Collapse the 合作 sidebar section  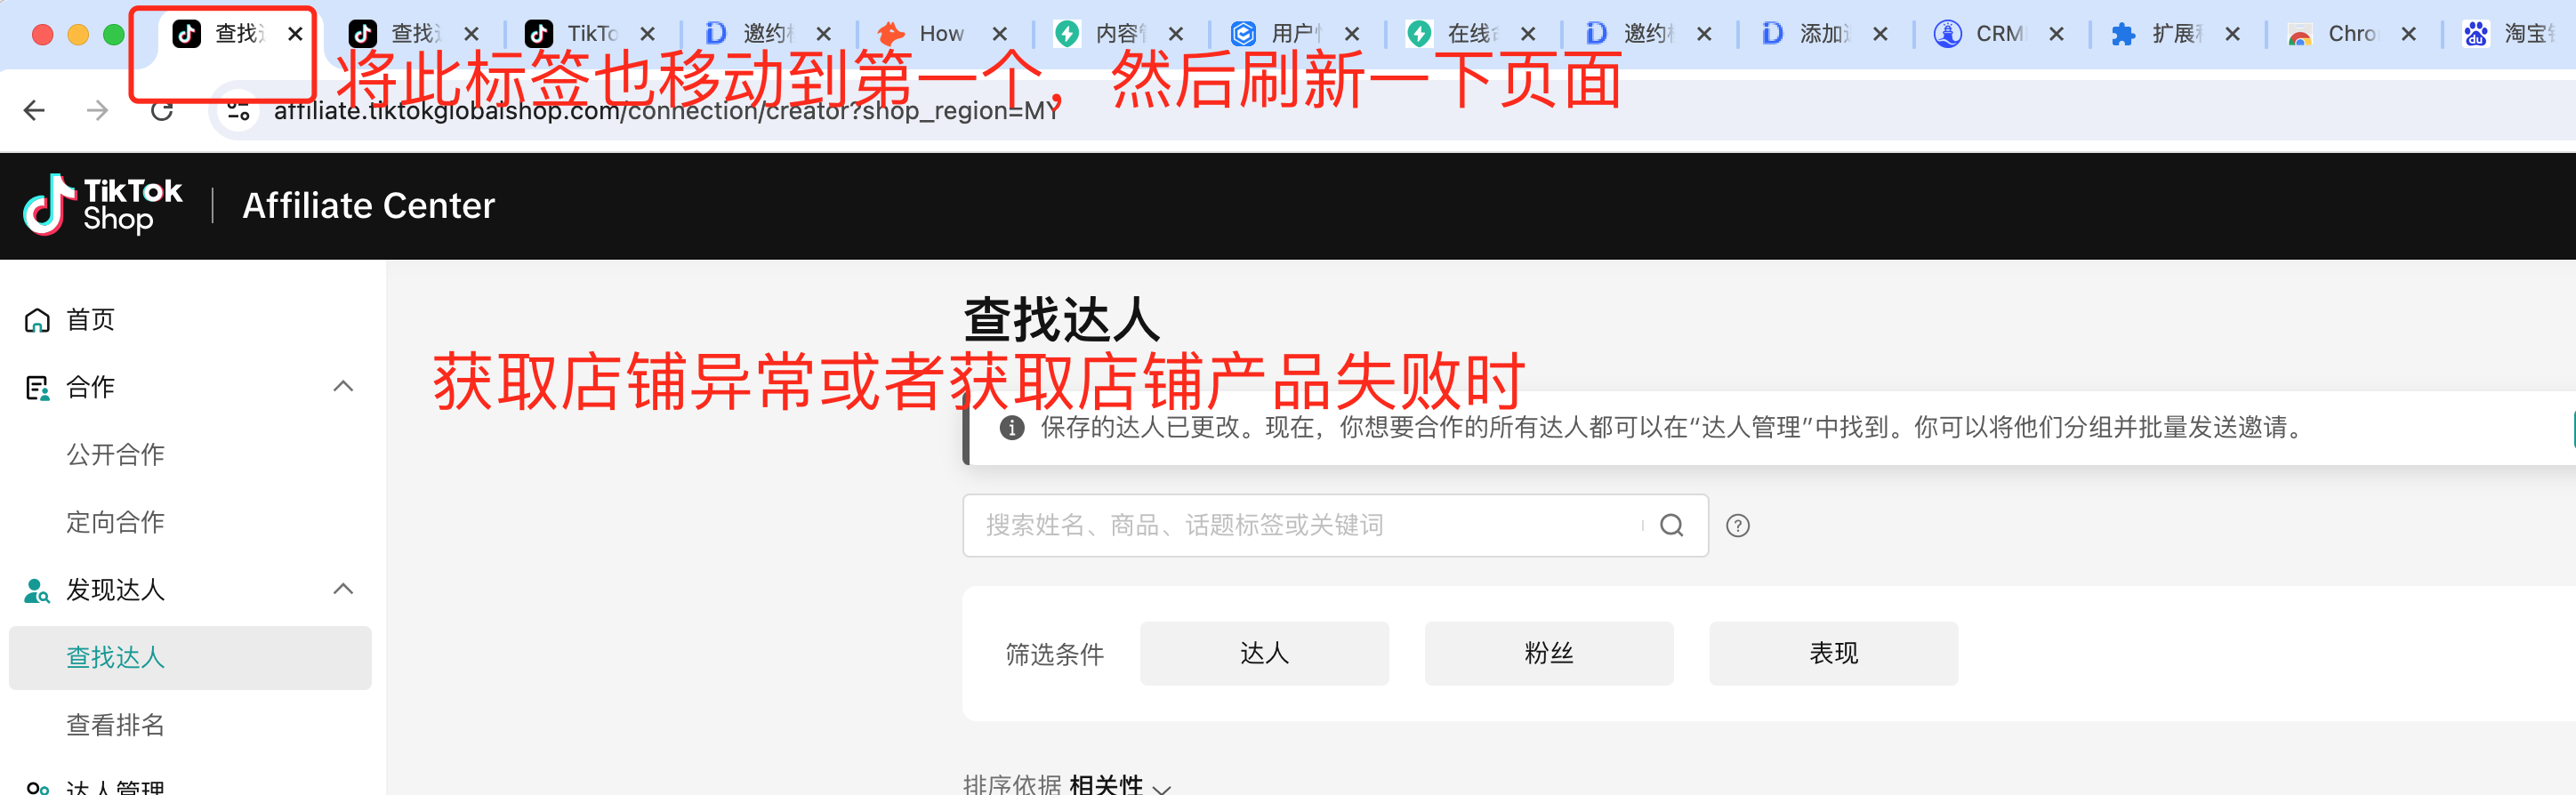[343, 386]
